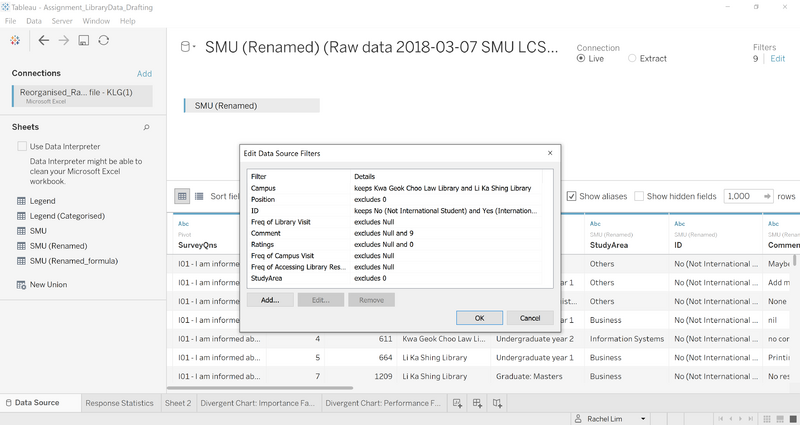Open the Window menu
Viewport: 800px width, 425px height.
pyautogui.click(x=96, y=21)
